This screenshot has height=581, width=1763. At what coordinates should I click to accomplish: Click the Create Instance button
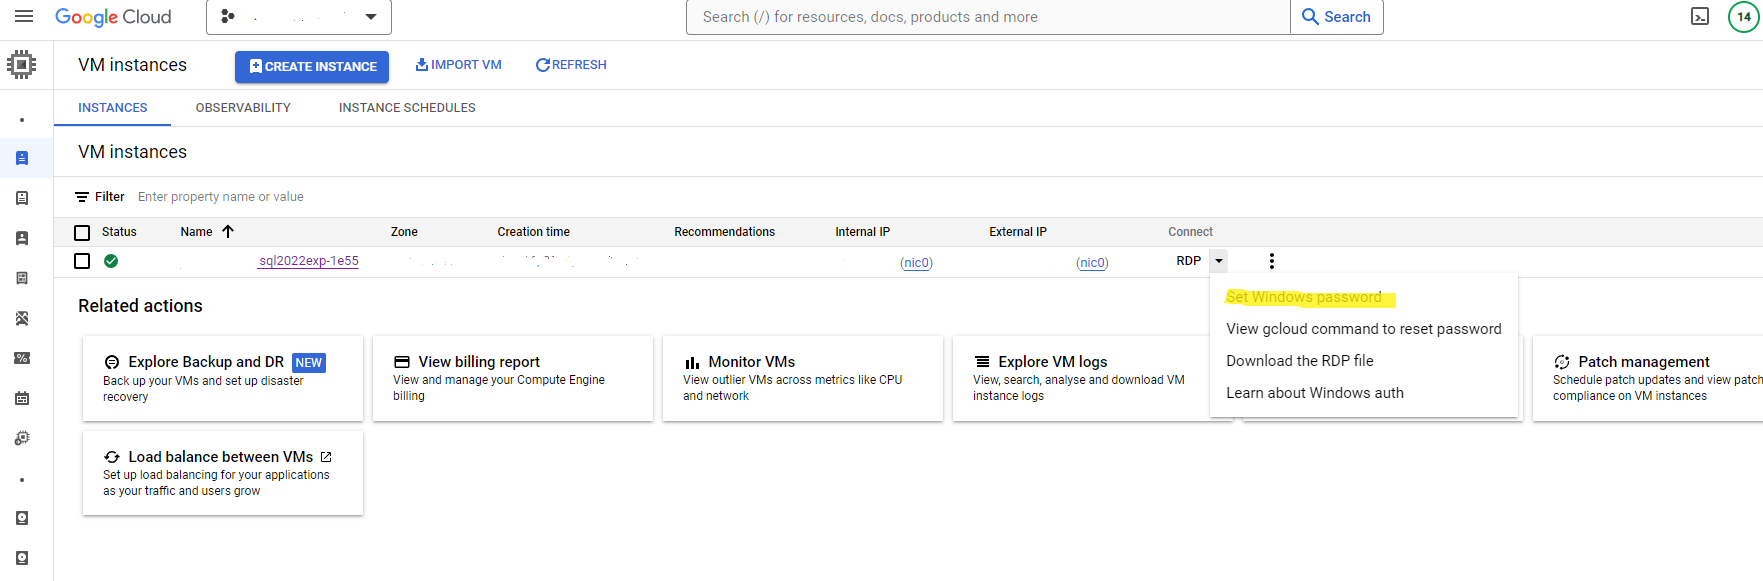point(312,66)
